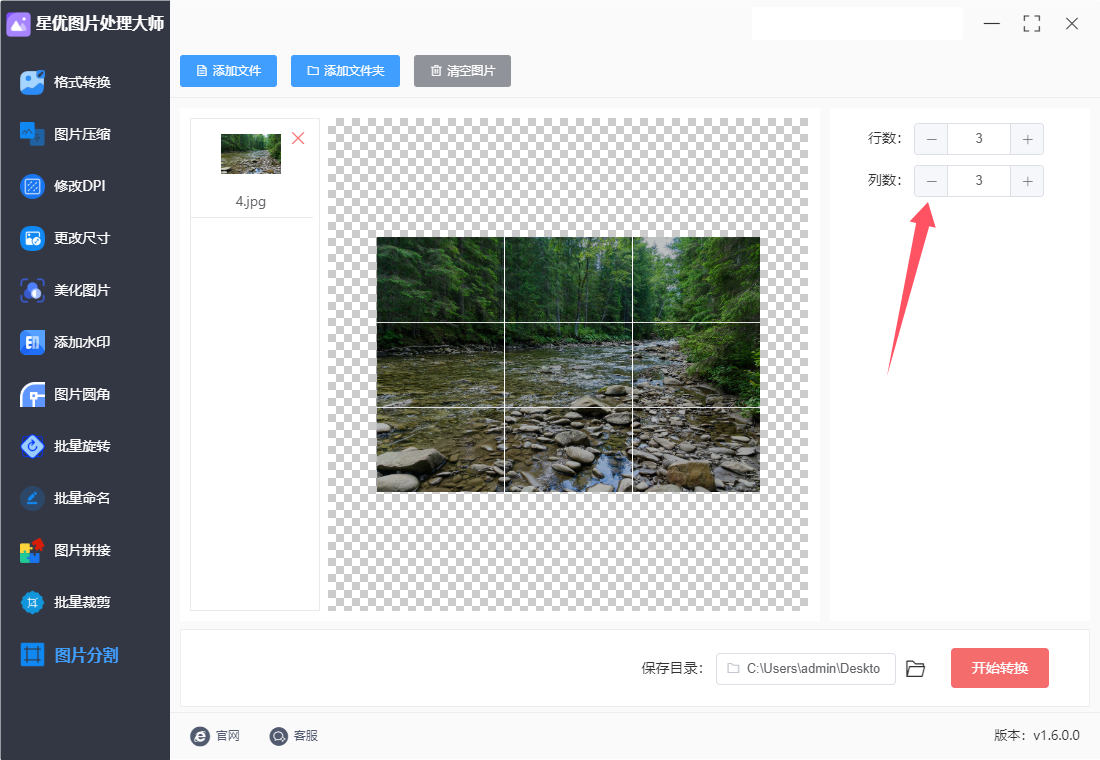
Task: Minimize the application window
Action: (991, 24)
